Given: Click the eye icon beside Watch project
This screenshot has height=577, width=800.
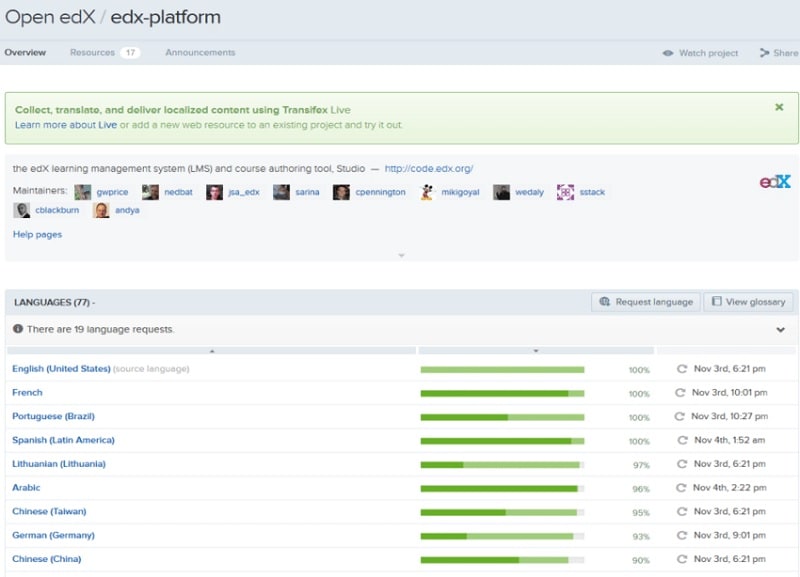Looking at the screenshot, I should [668, 53].
